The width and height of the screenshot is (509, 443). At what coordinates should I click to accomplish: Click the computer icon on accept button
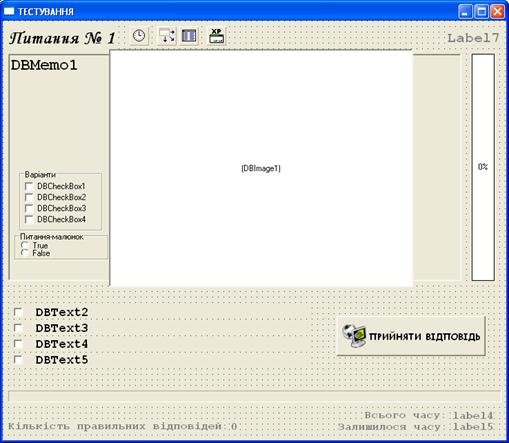354,336
